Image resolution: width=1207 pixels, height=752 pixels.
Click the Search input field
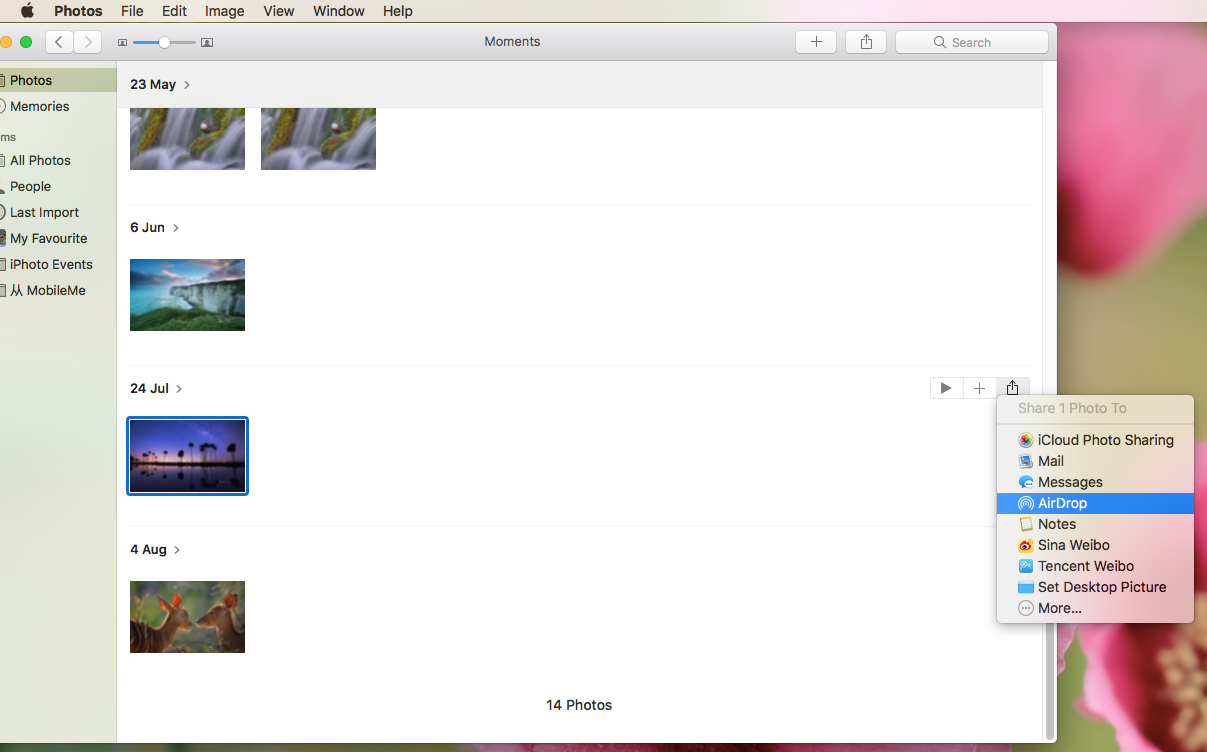point(971,42)
